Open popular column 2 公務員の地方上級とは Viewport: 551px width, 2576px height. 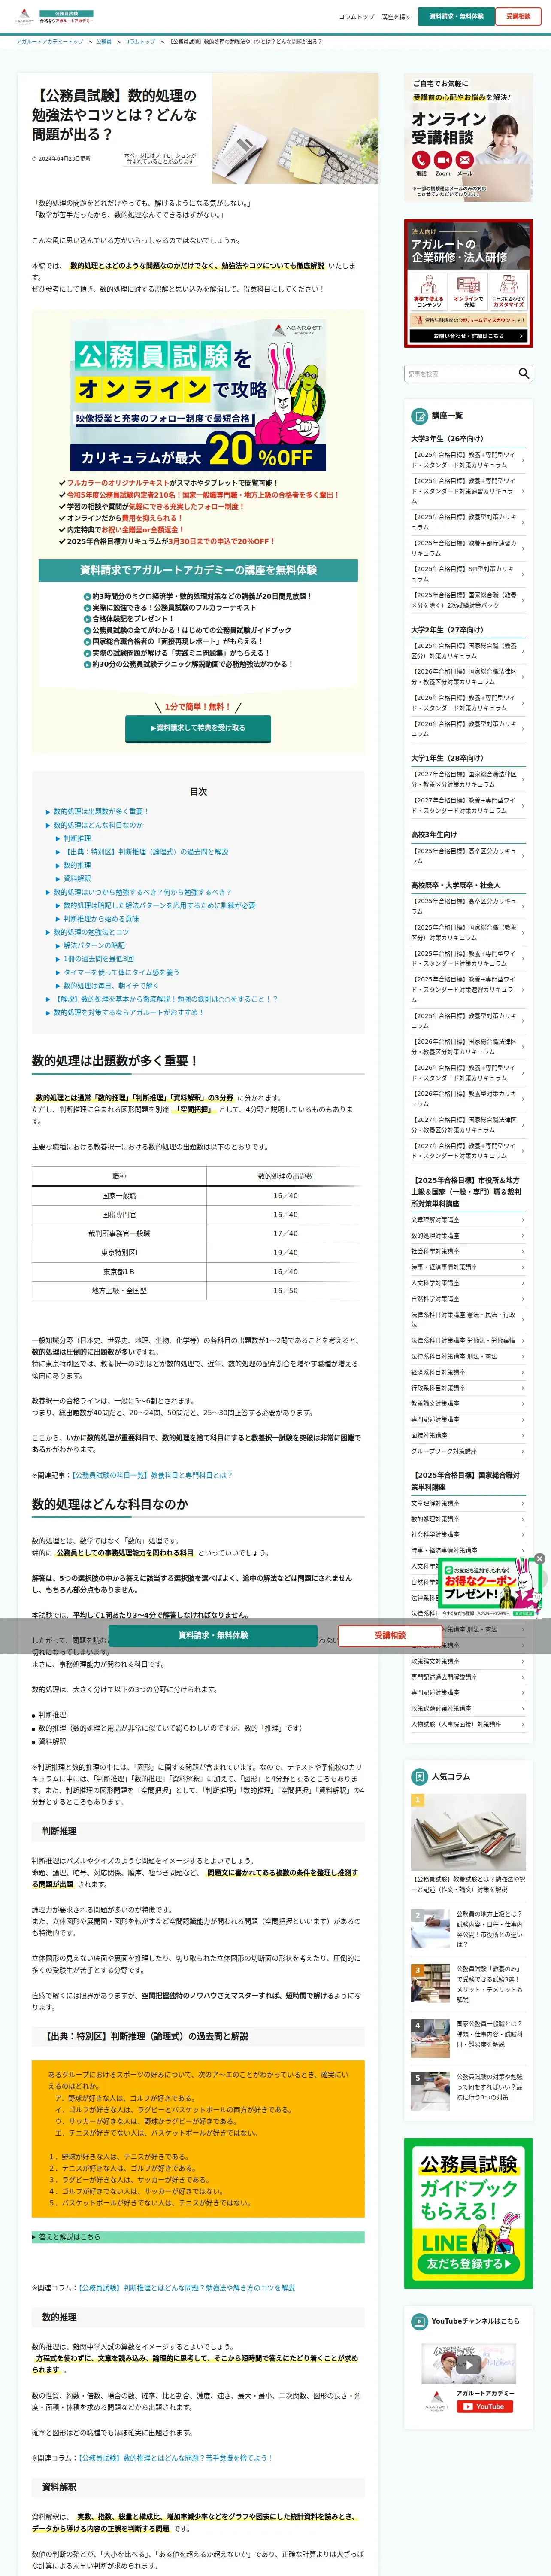click(468, 1930)
